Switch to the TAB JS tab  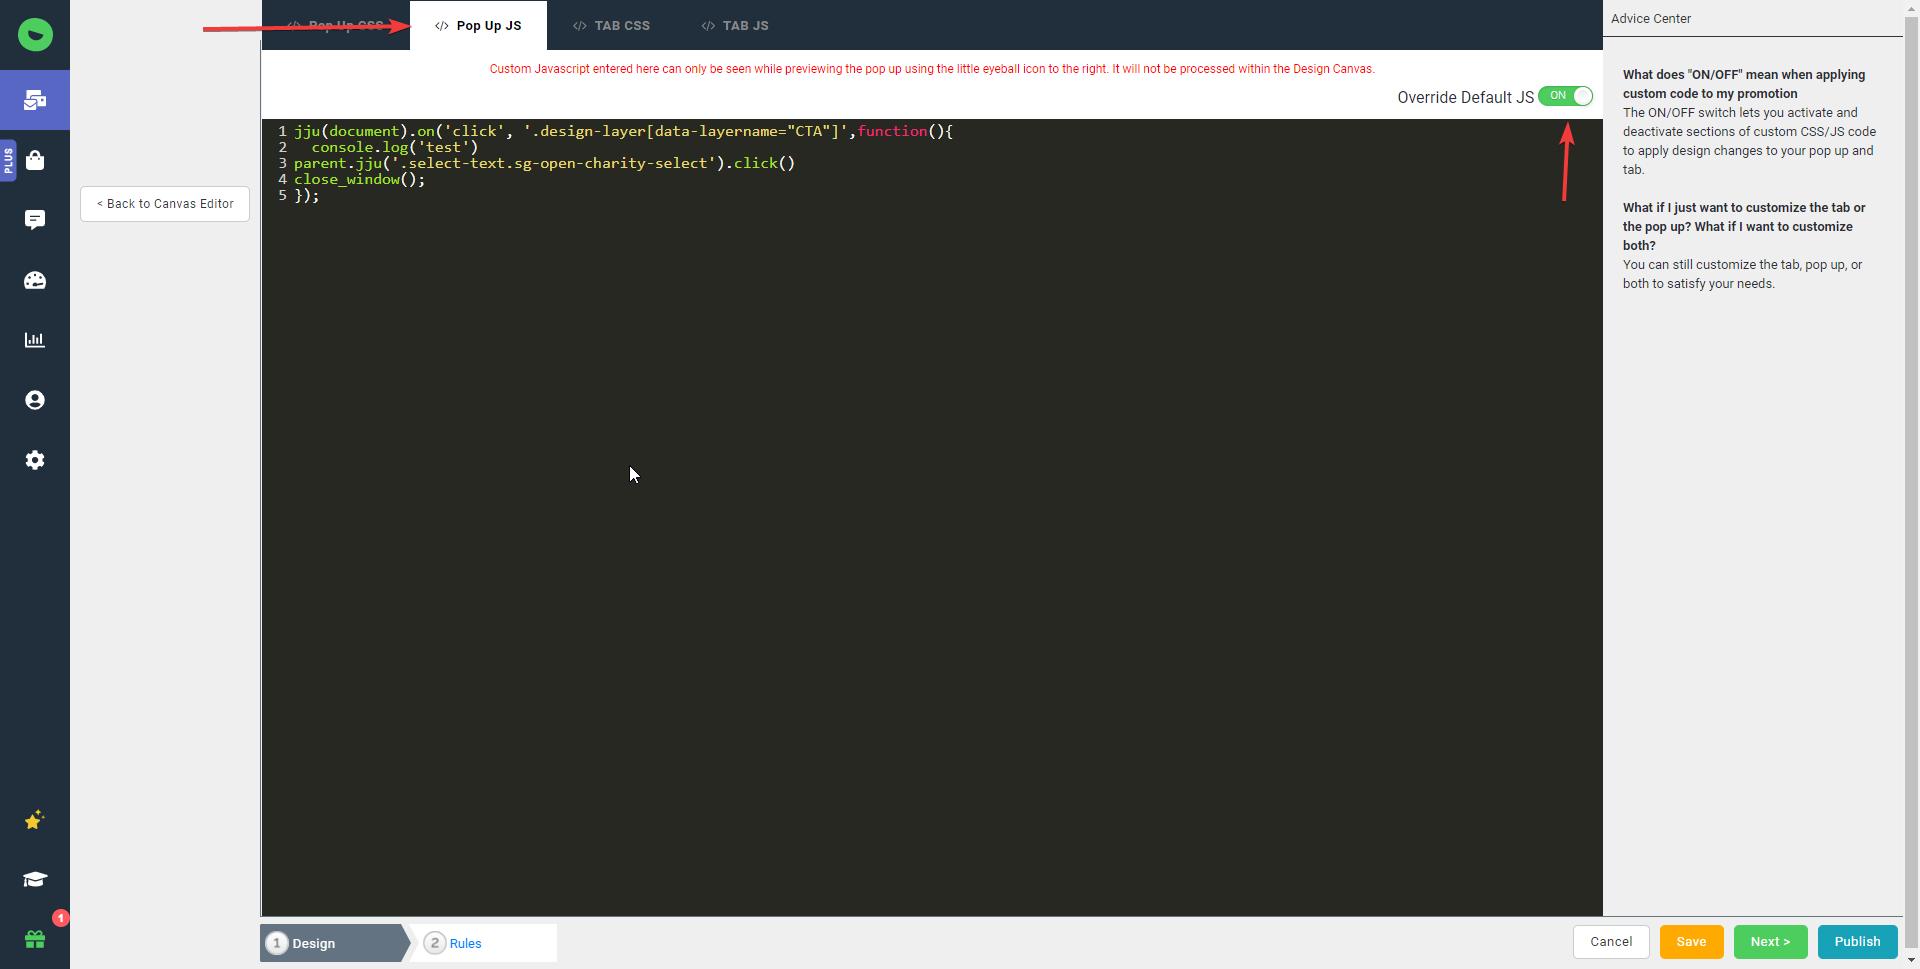point(734,25)
